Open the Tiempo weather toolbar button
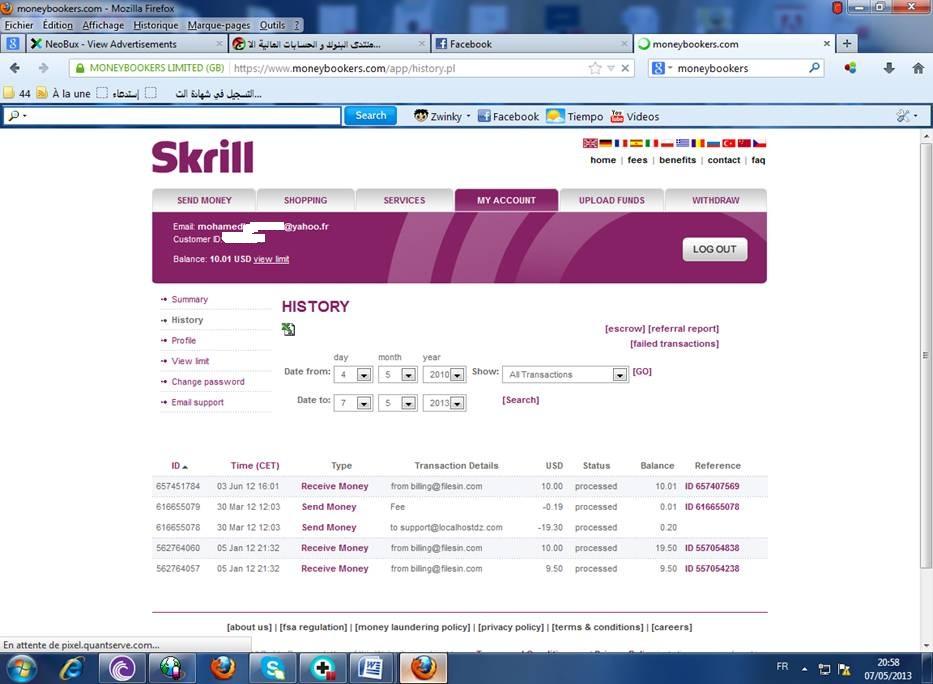The height and width of the screenshot is (684, 933). [575, 117]
